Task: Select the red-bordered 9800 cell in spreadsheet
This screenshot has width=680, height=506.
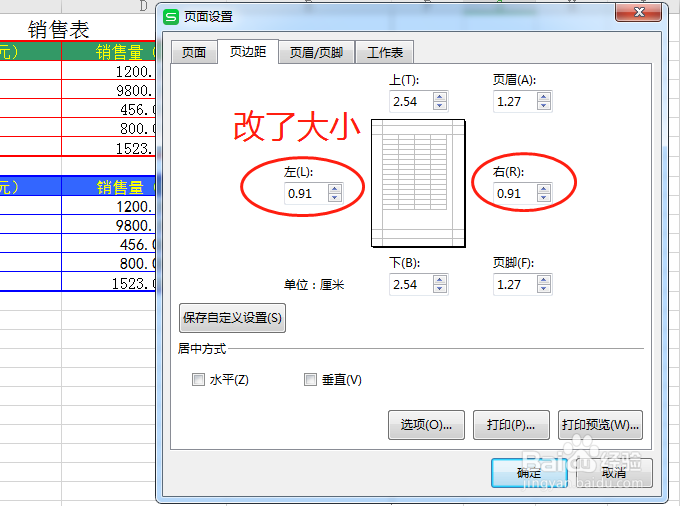Action: pyautogui.click(x=108, y=90)
